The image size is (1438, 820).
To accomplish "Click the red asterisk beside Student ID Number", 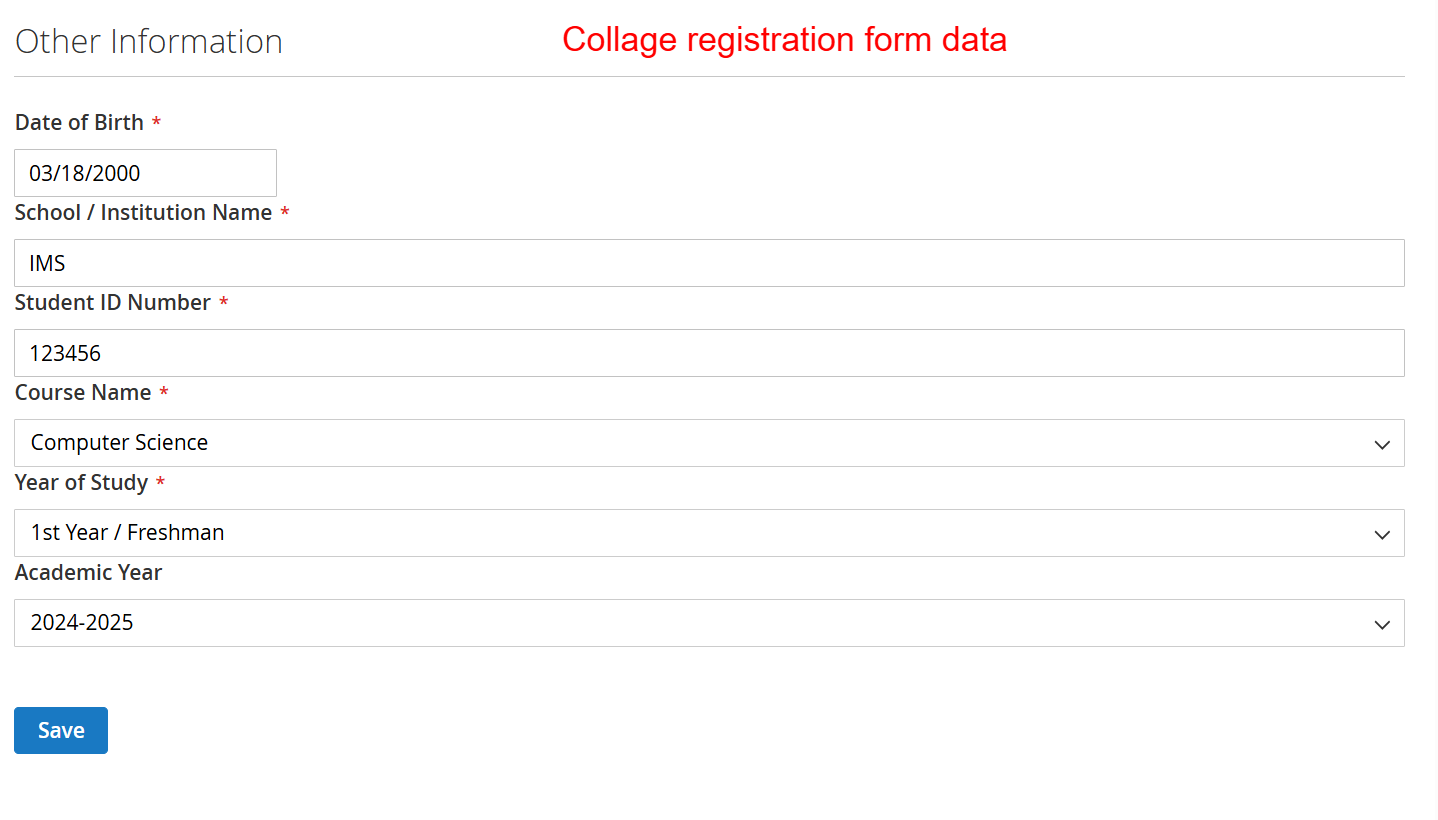I will tap(223, 303).
